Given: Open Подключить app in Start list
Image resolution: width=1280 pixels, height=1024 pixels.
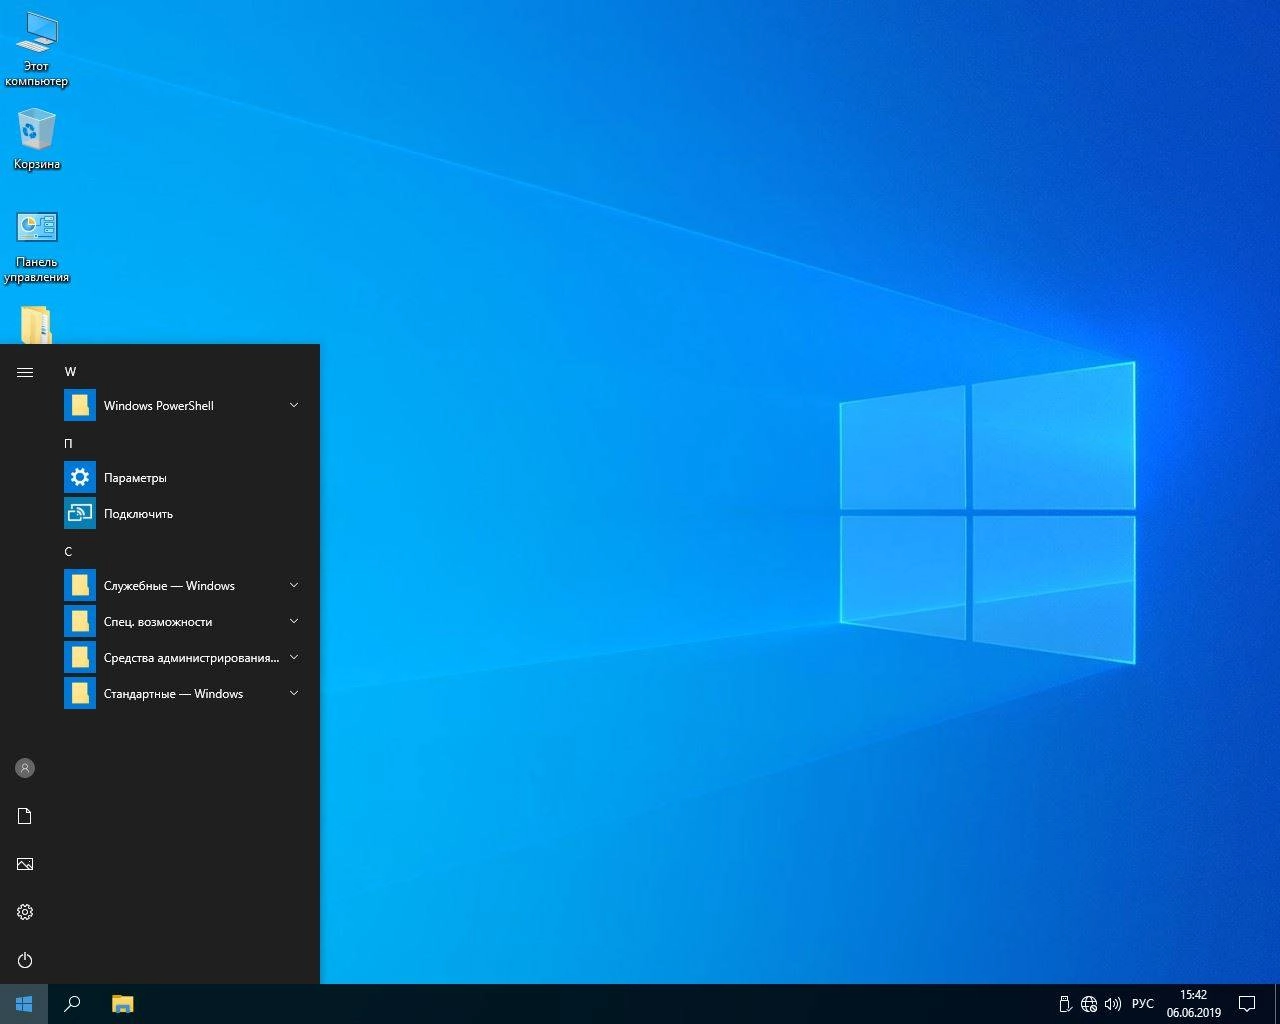Looking at the screenshot, I should tap(184, 514).
